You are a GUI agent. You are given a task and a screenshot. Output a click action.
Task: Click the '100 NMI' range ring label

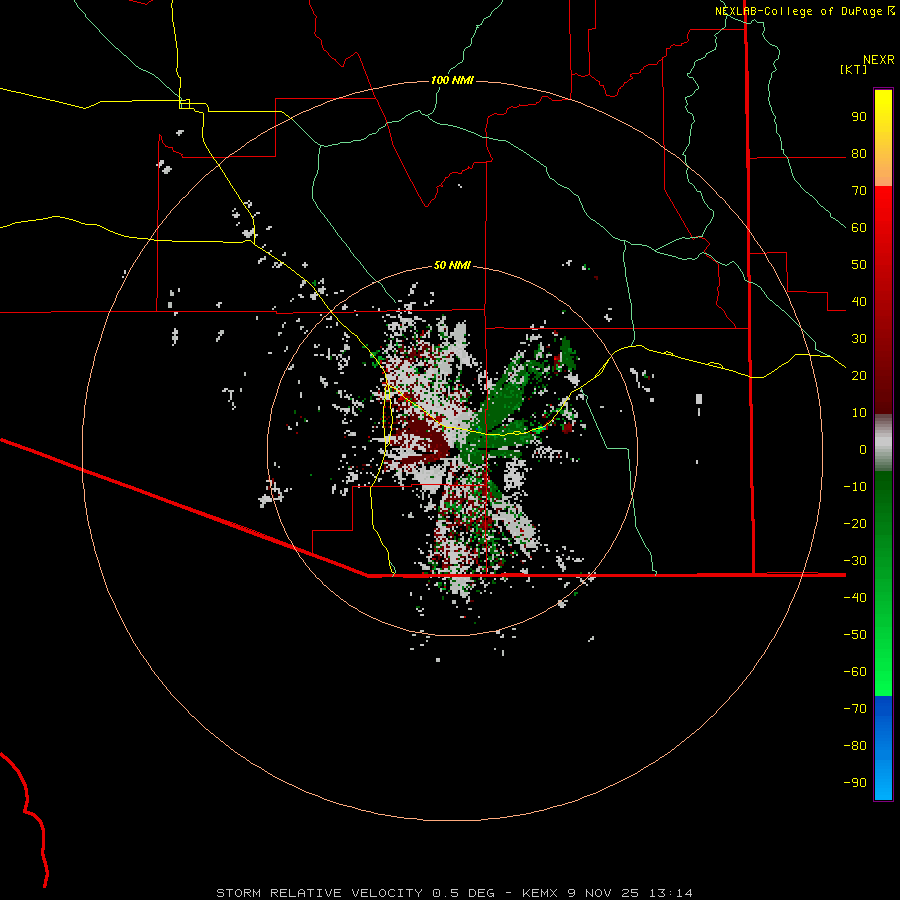[x=452, y=80]
